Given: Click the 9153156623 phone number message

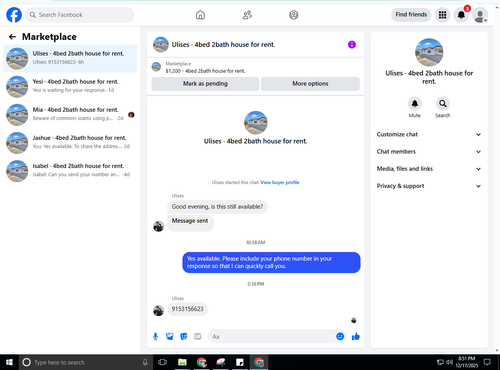Looking at the screenshot, I should click(x=187, y=309).
